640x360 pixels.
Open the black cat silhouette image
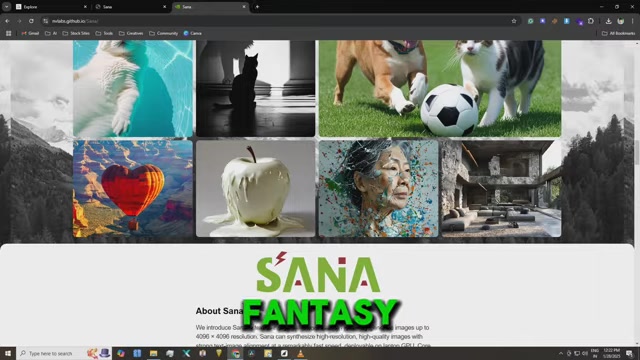click(256, 88)
